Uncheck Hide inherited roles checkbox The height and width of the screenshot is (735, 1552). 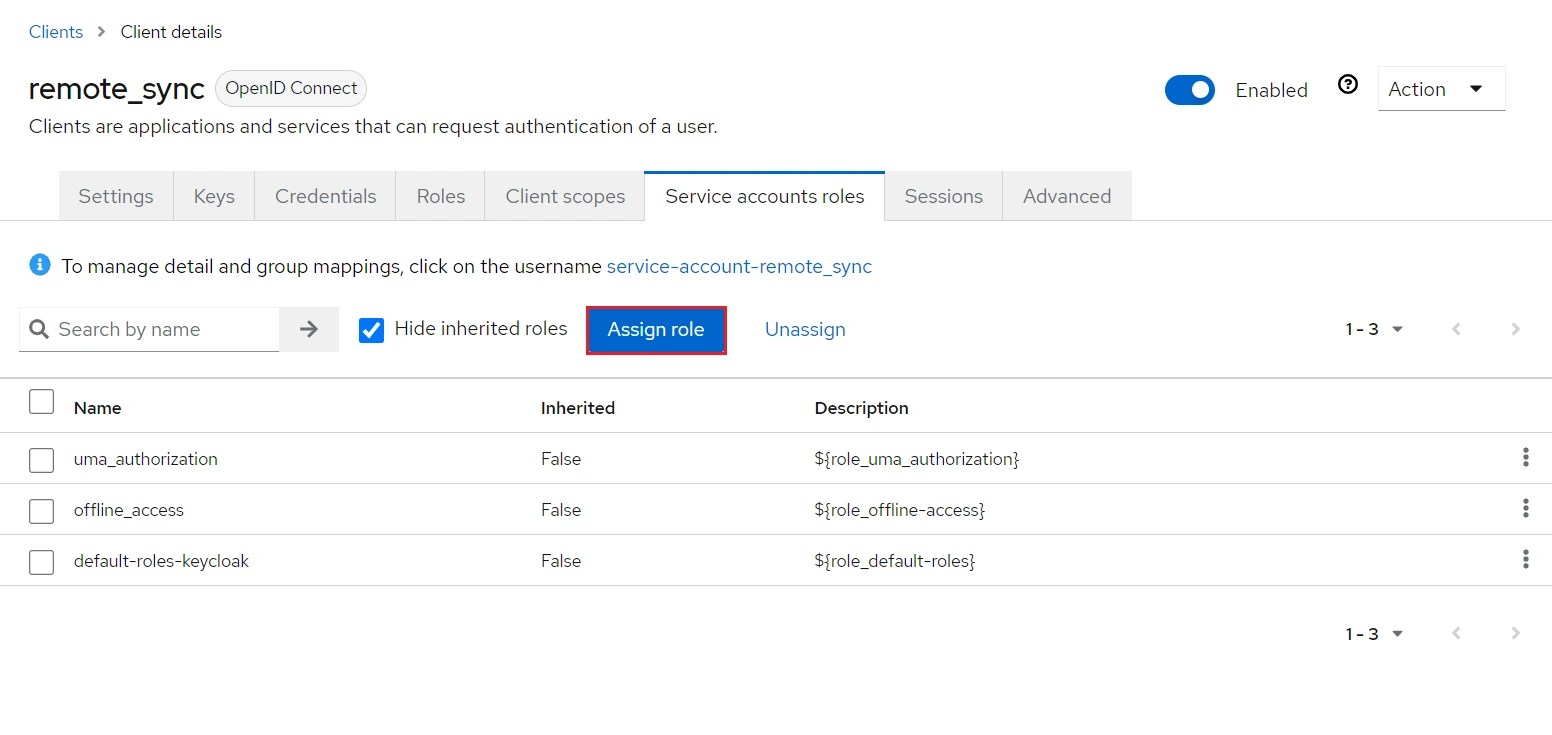pyautogui.click(x=372, y=330)
